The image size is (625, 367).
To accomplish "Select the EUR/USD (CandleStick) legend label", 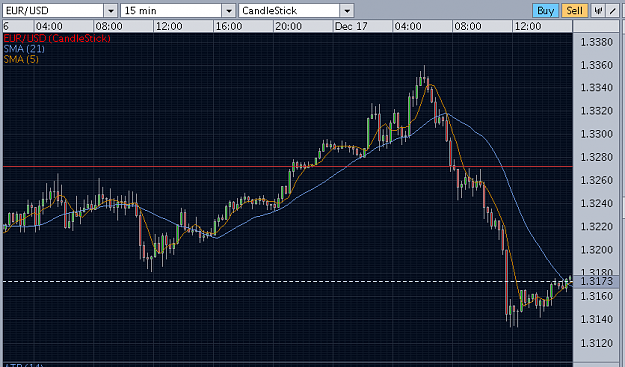I will tap(57, 38).
